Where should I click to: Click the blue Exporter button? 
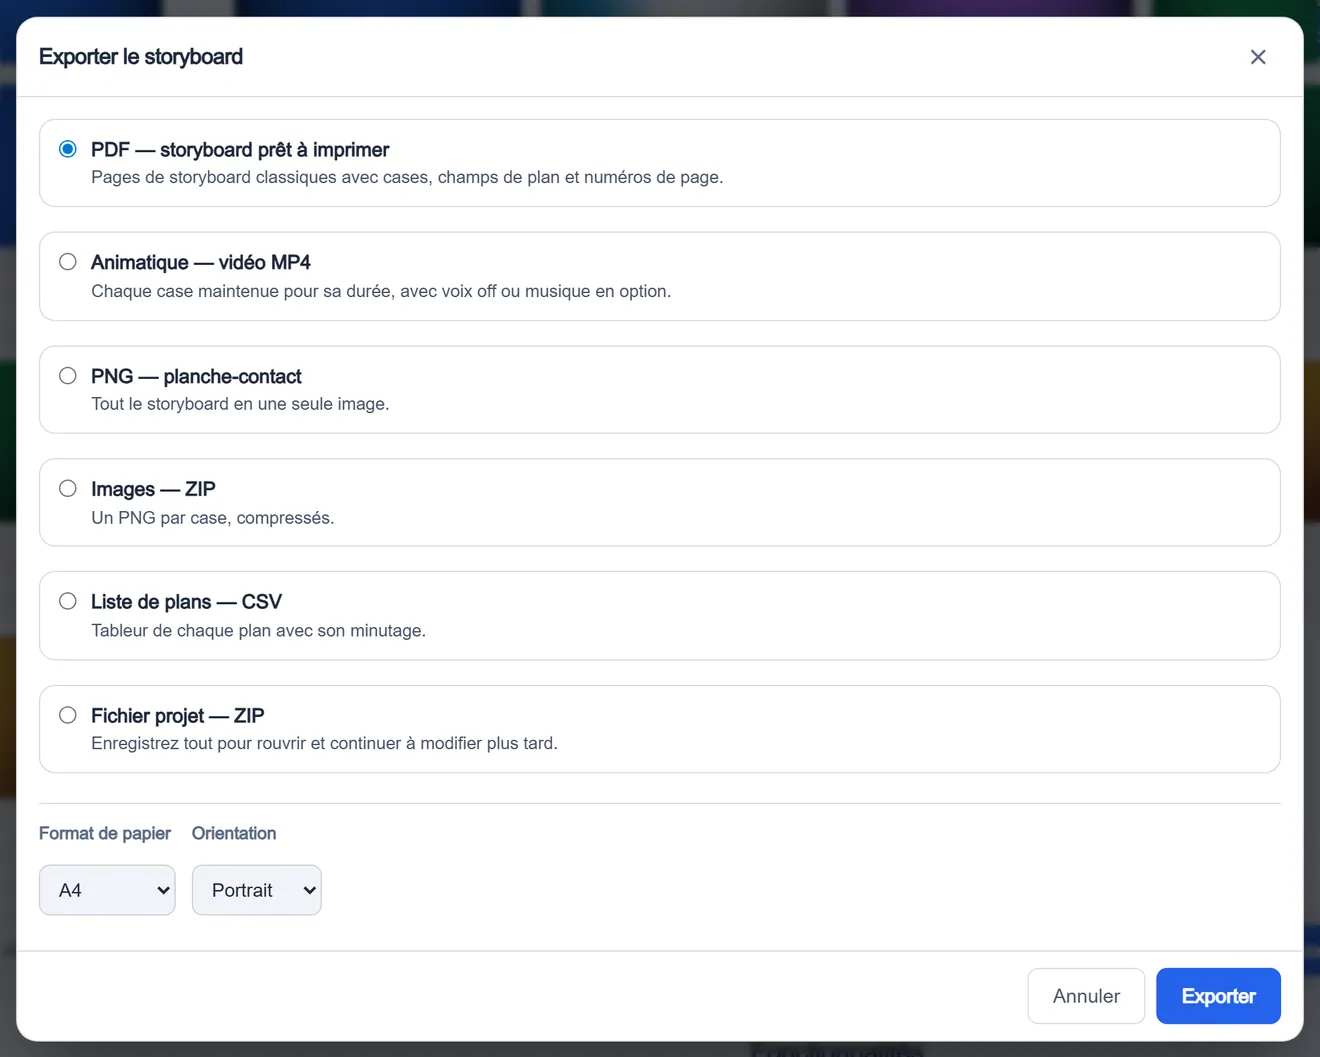[x=1218, y=996]
